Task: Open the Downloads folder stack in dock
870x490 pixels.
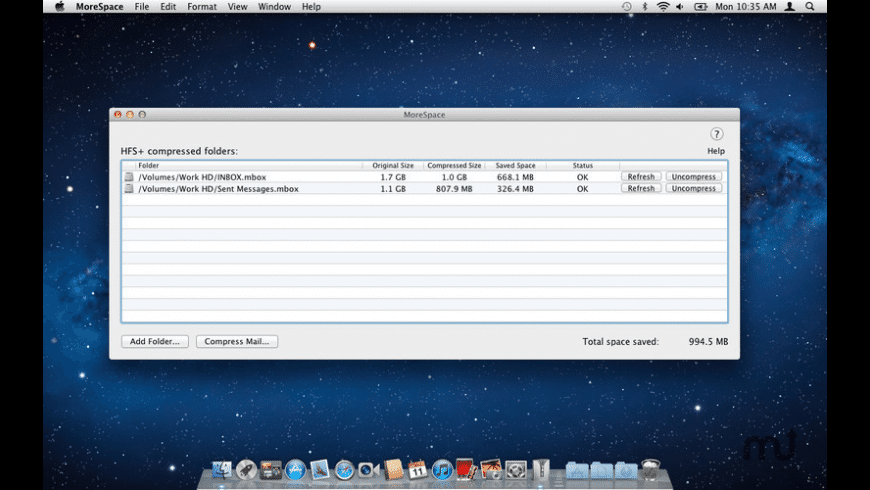Action: [626, 470]
